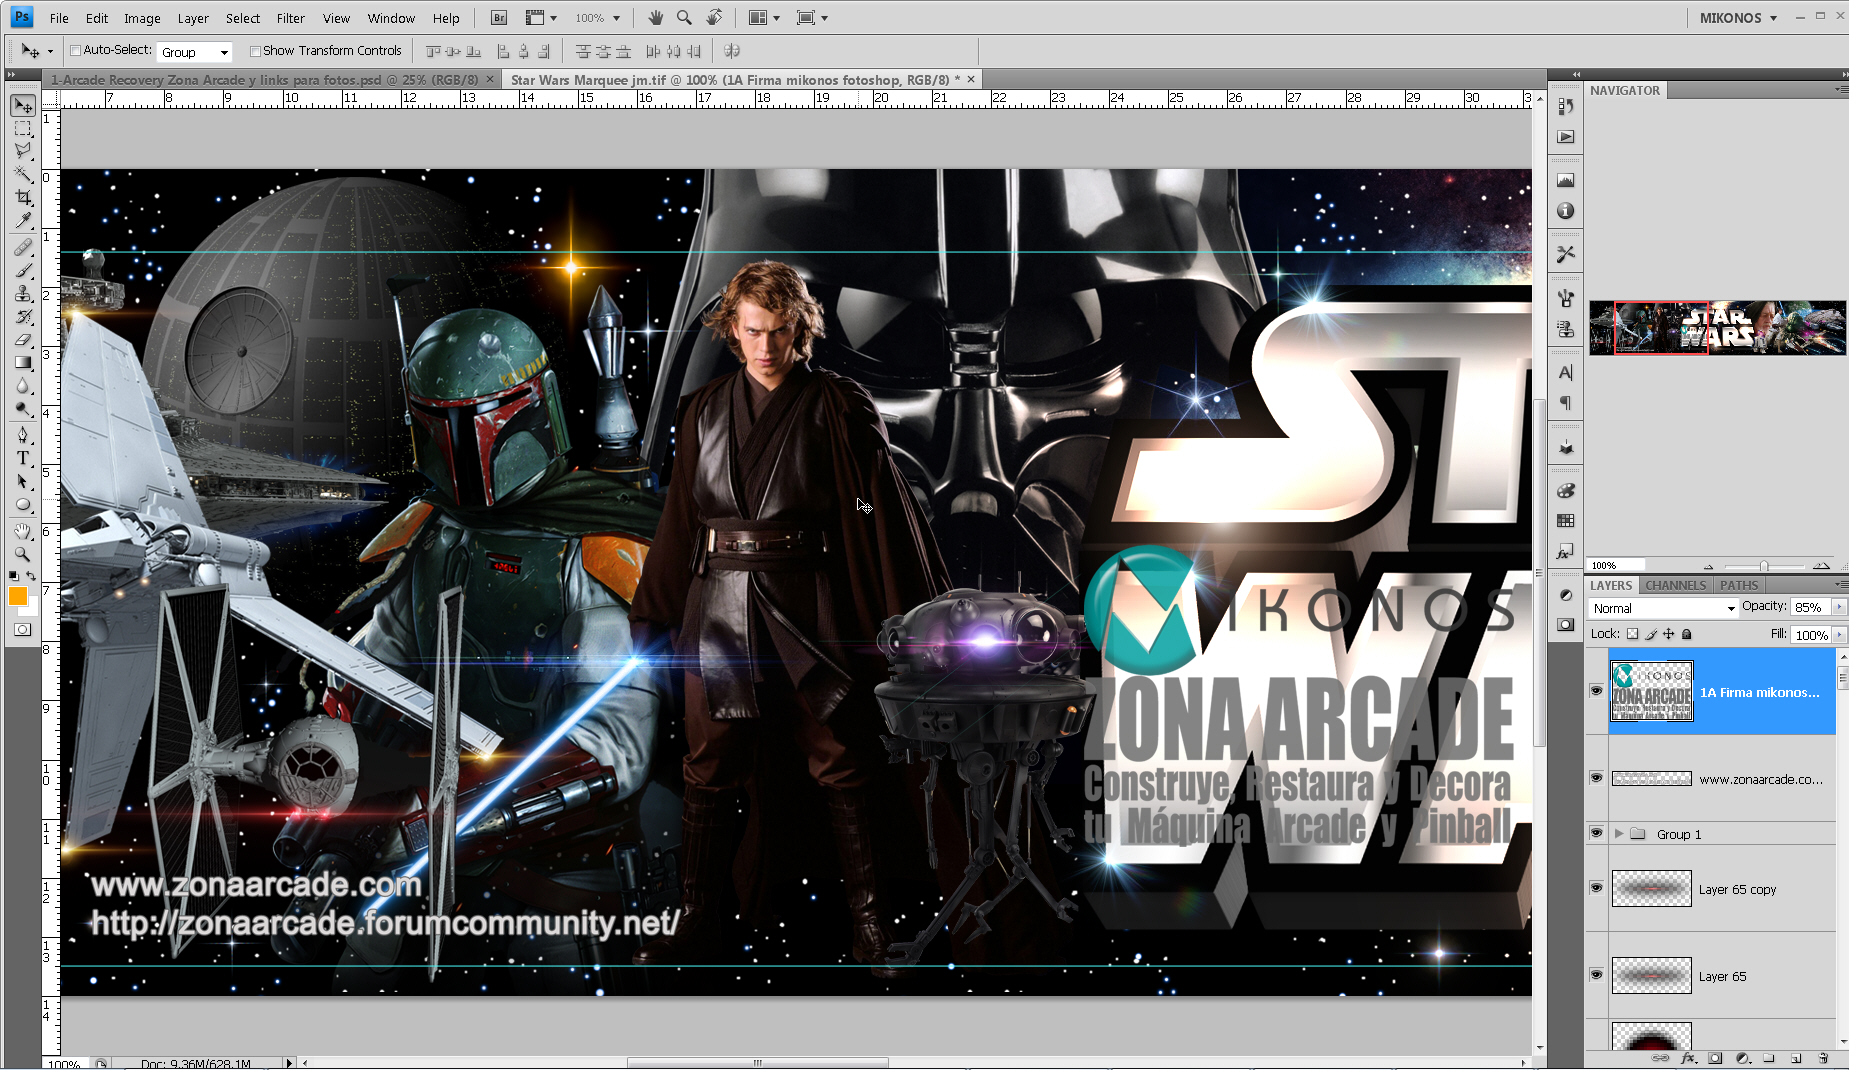Click the white background color swatch
The image size is (1858, 1076).
click(x=32, y=607)
